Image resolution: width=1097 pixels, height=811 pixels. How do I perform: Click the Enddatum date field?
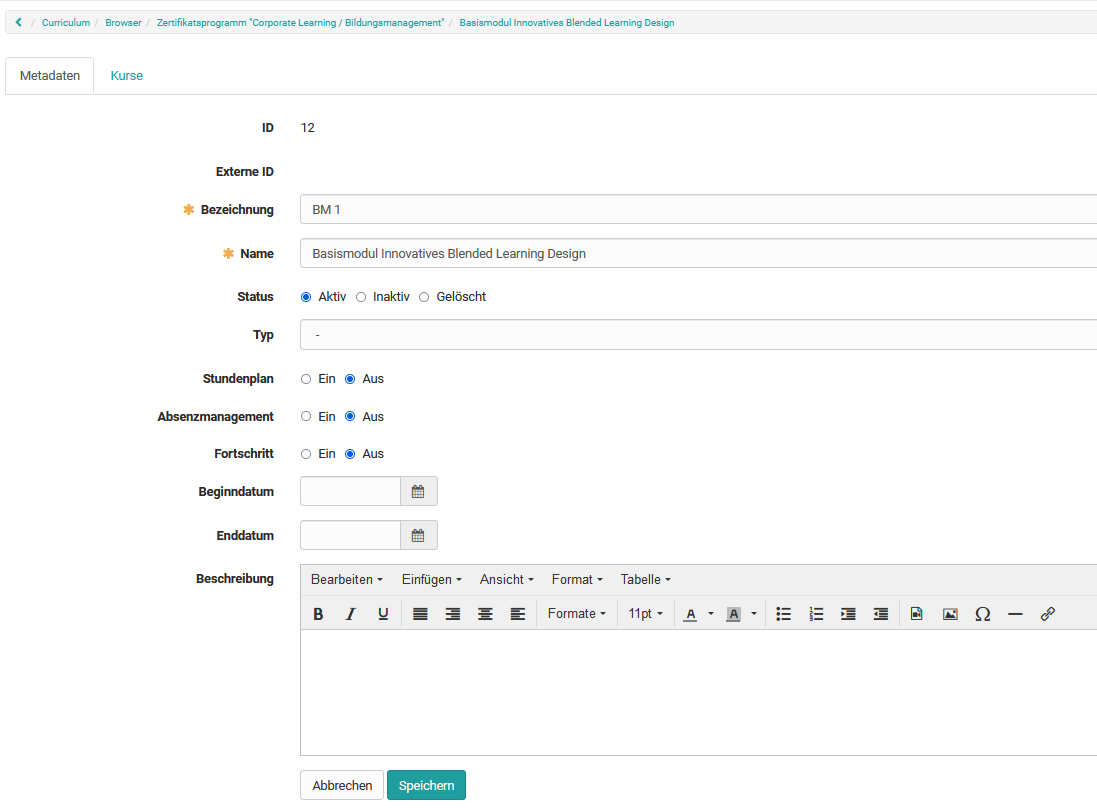click(351, 535)
